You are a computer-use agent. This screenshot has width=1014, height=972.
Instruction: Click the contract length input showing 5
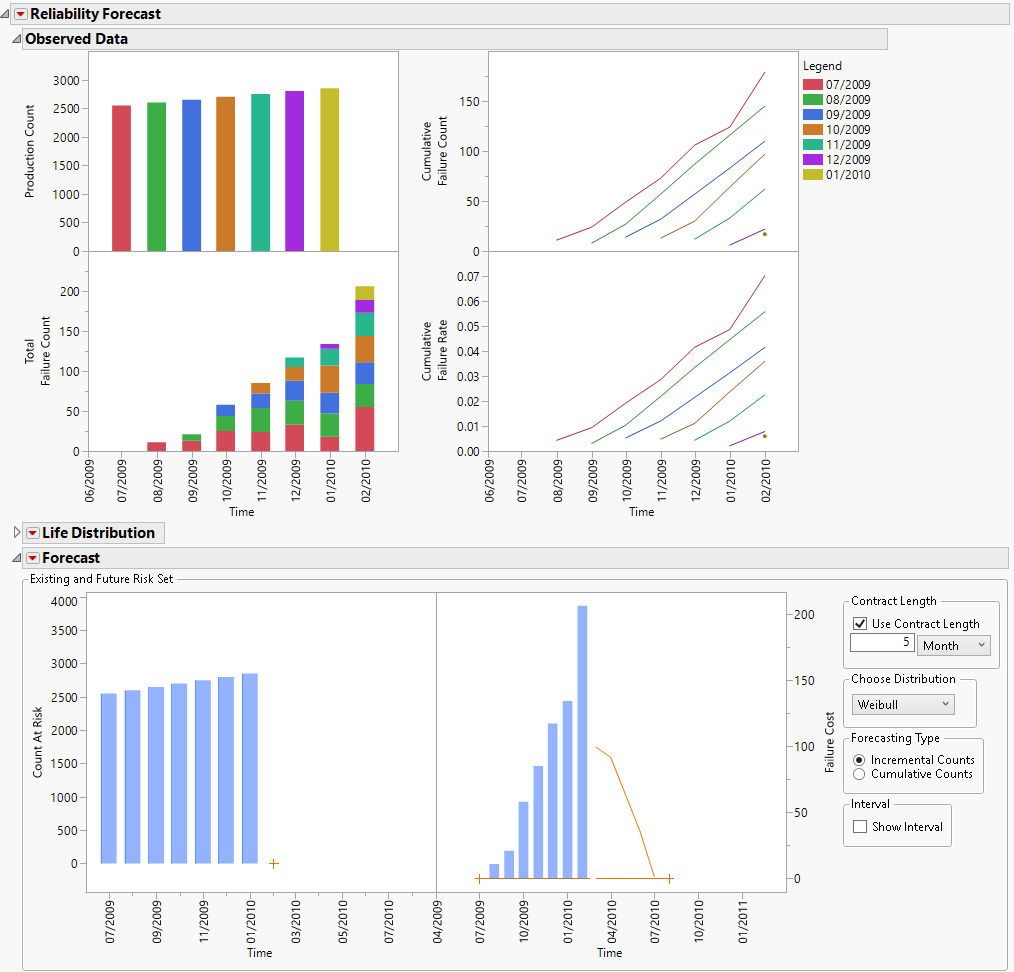pyautogui.click(x=881, y=643)
